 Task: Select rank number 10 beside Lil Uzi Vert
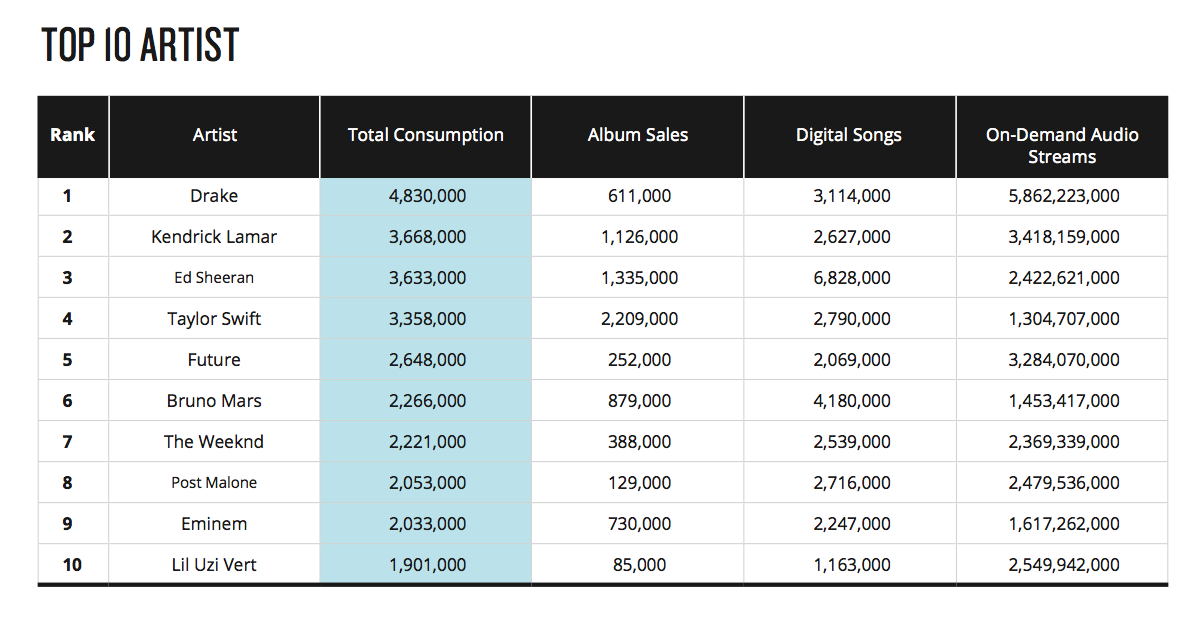point(72,566)
